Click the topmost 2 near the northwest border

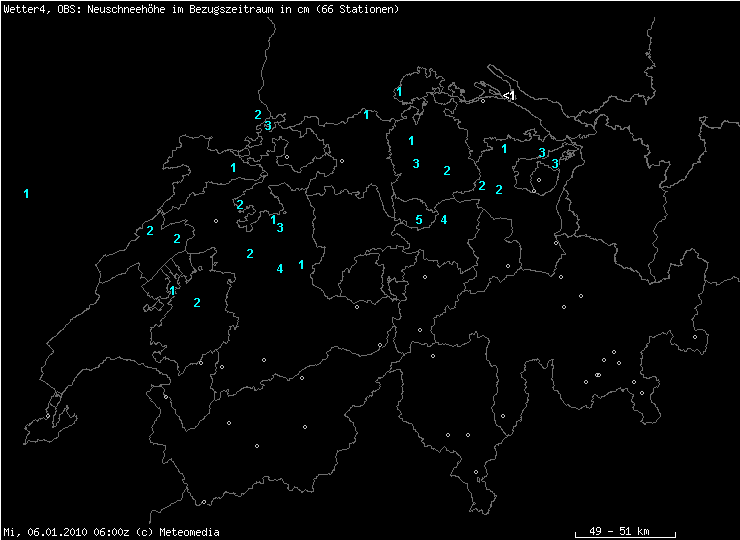(x=257, y=115)
